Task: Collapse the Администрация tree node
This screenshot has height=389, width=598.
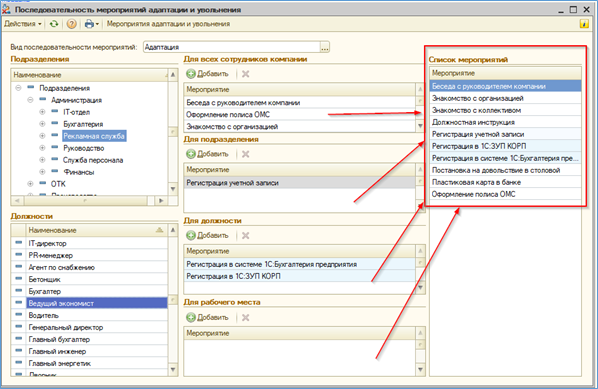Action: tap(30, 100)
